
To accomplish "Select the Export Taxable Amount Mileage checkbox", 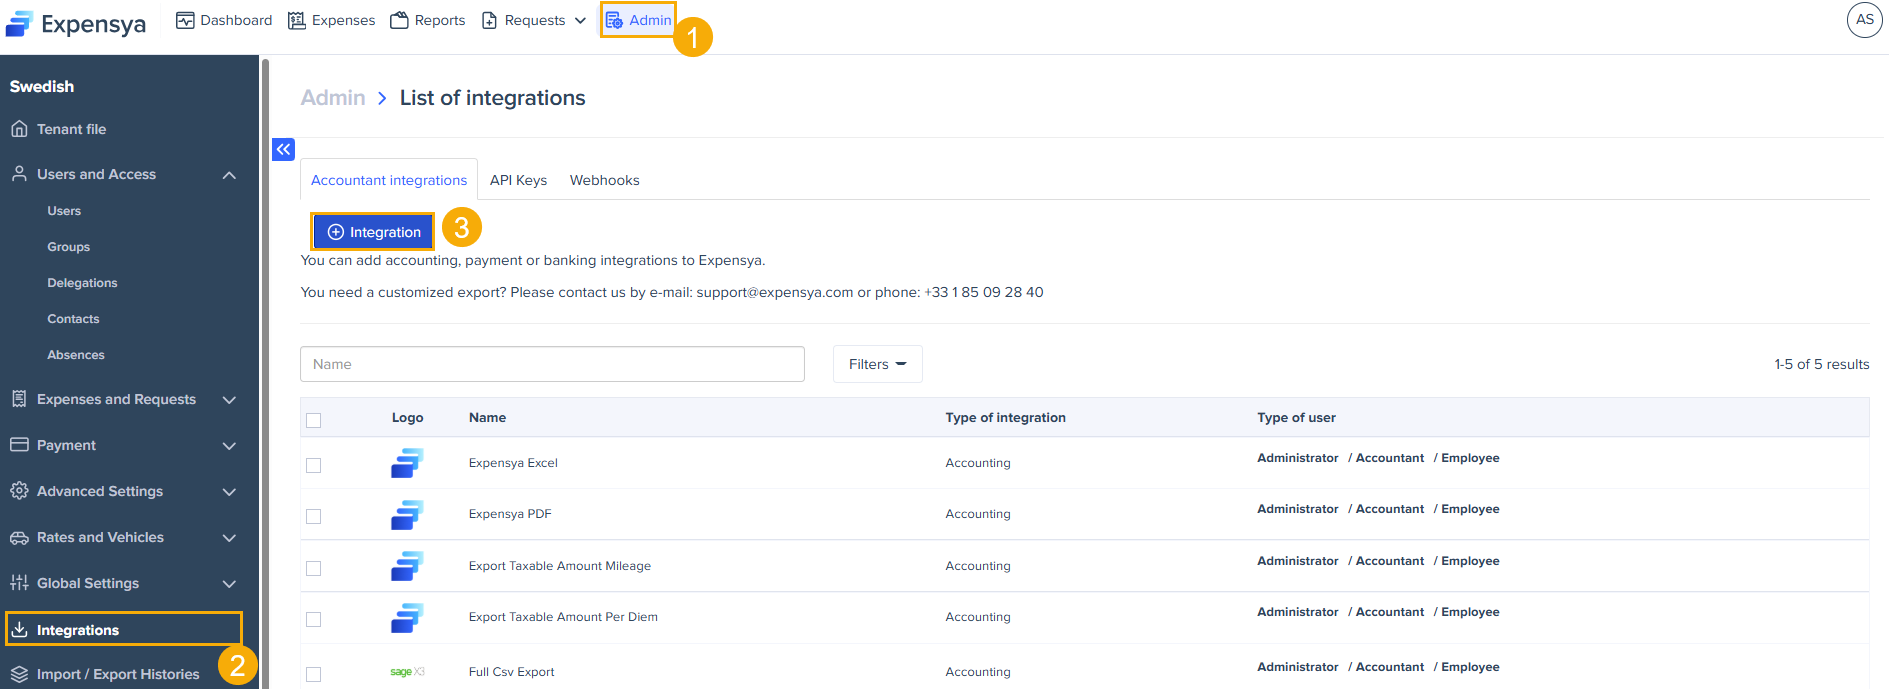I will (314, 568).
